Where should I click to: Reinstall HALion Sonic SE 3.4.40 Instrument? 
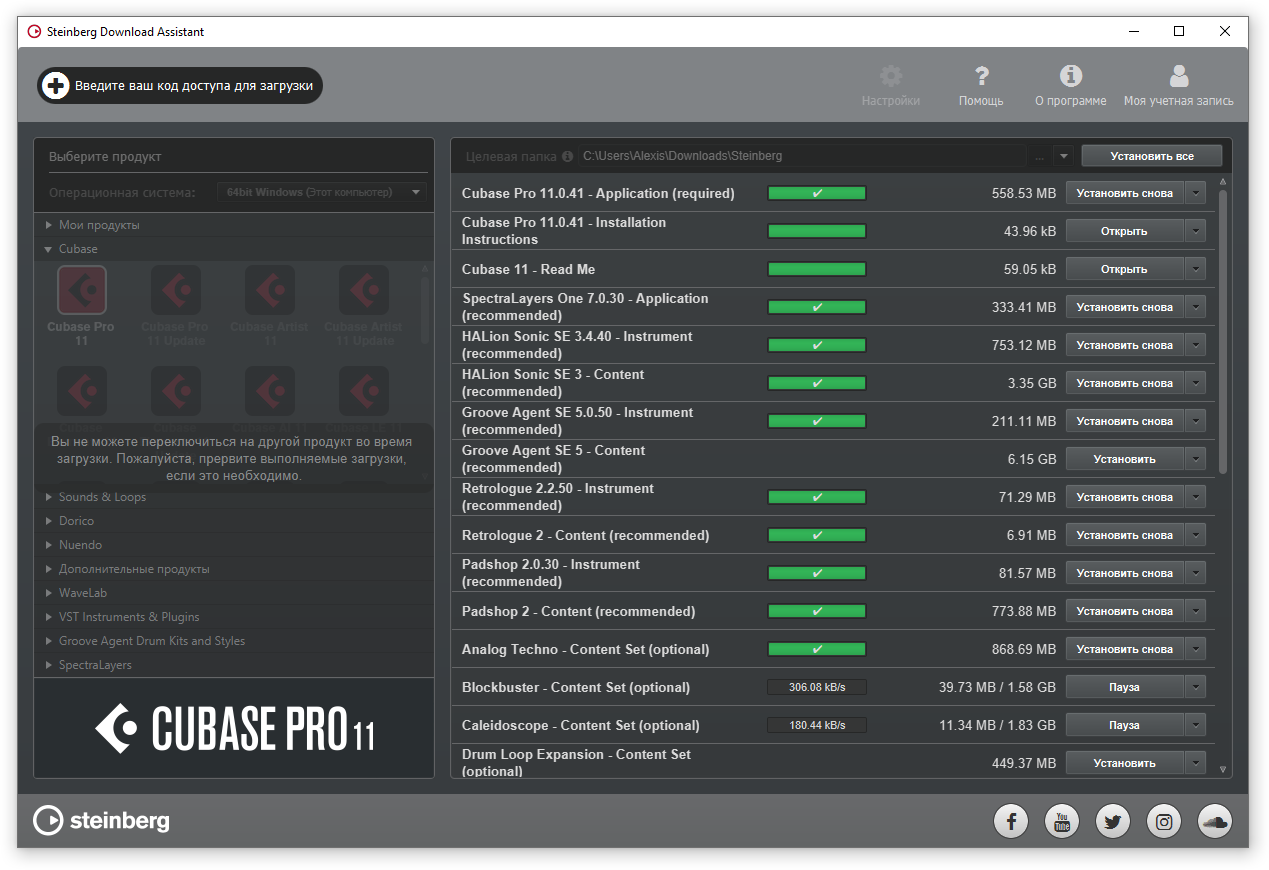pyautogui.click(x=1125, y=345)
